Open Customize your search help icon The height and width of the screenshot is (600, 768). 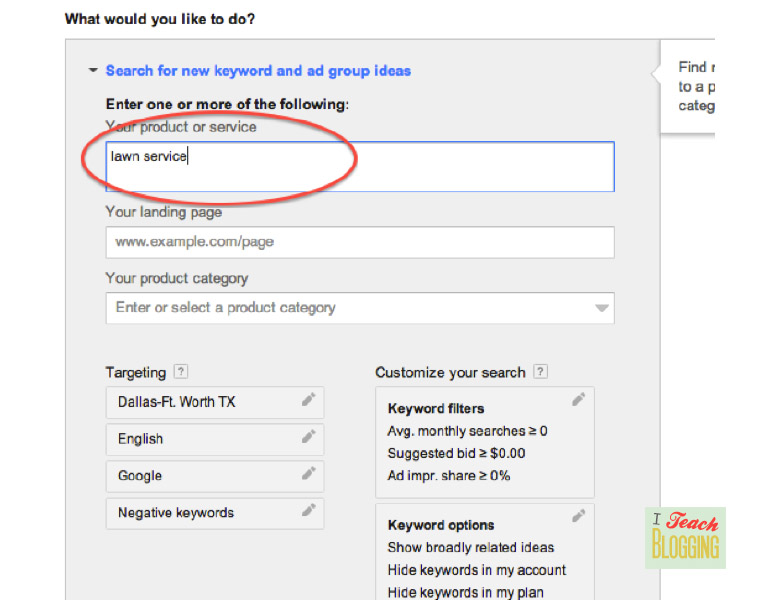(x=540, y=372)
